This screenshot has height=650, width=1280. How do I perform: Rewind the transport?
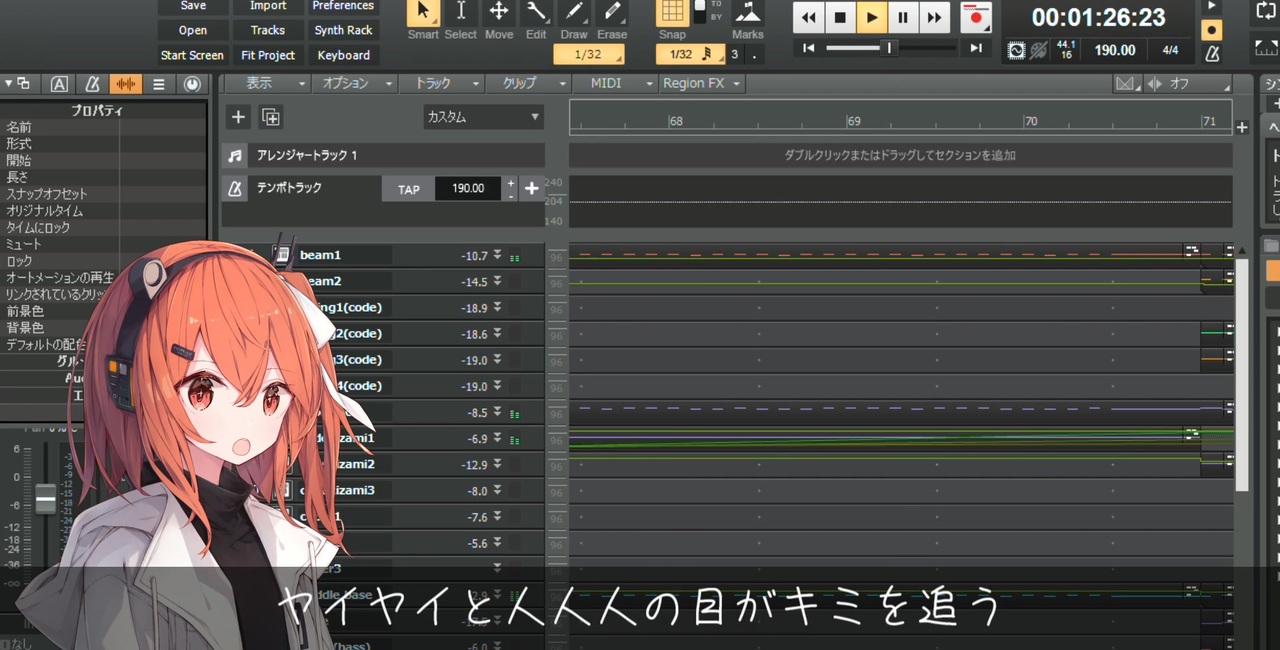(809, 17)
